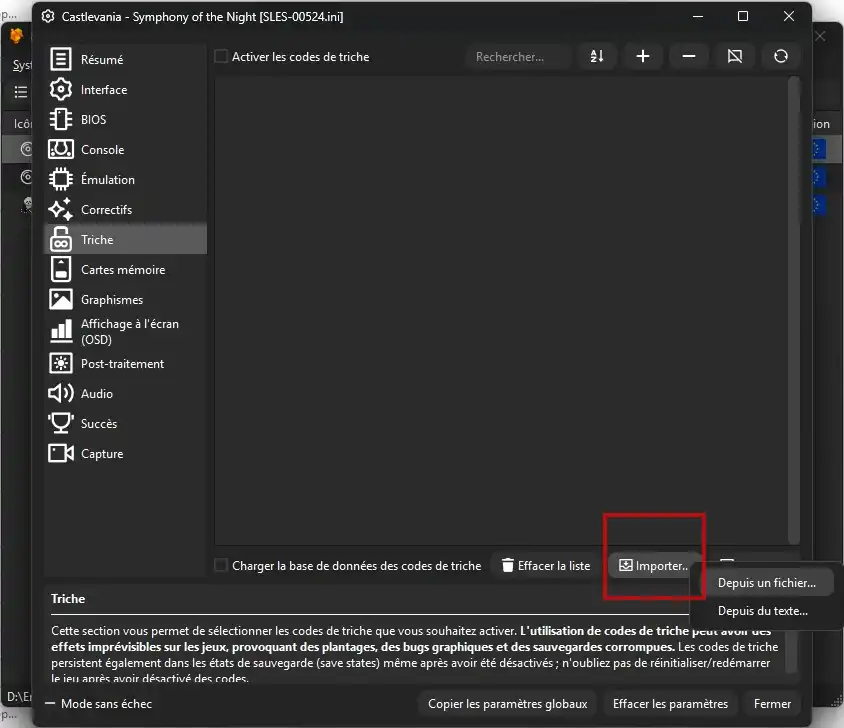Go to Console settings
844x728 pixels.
[125, 150]
